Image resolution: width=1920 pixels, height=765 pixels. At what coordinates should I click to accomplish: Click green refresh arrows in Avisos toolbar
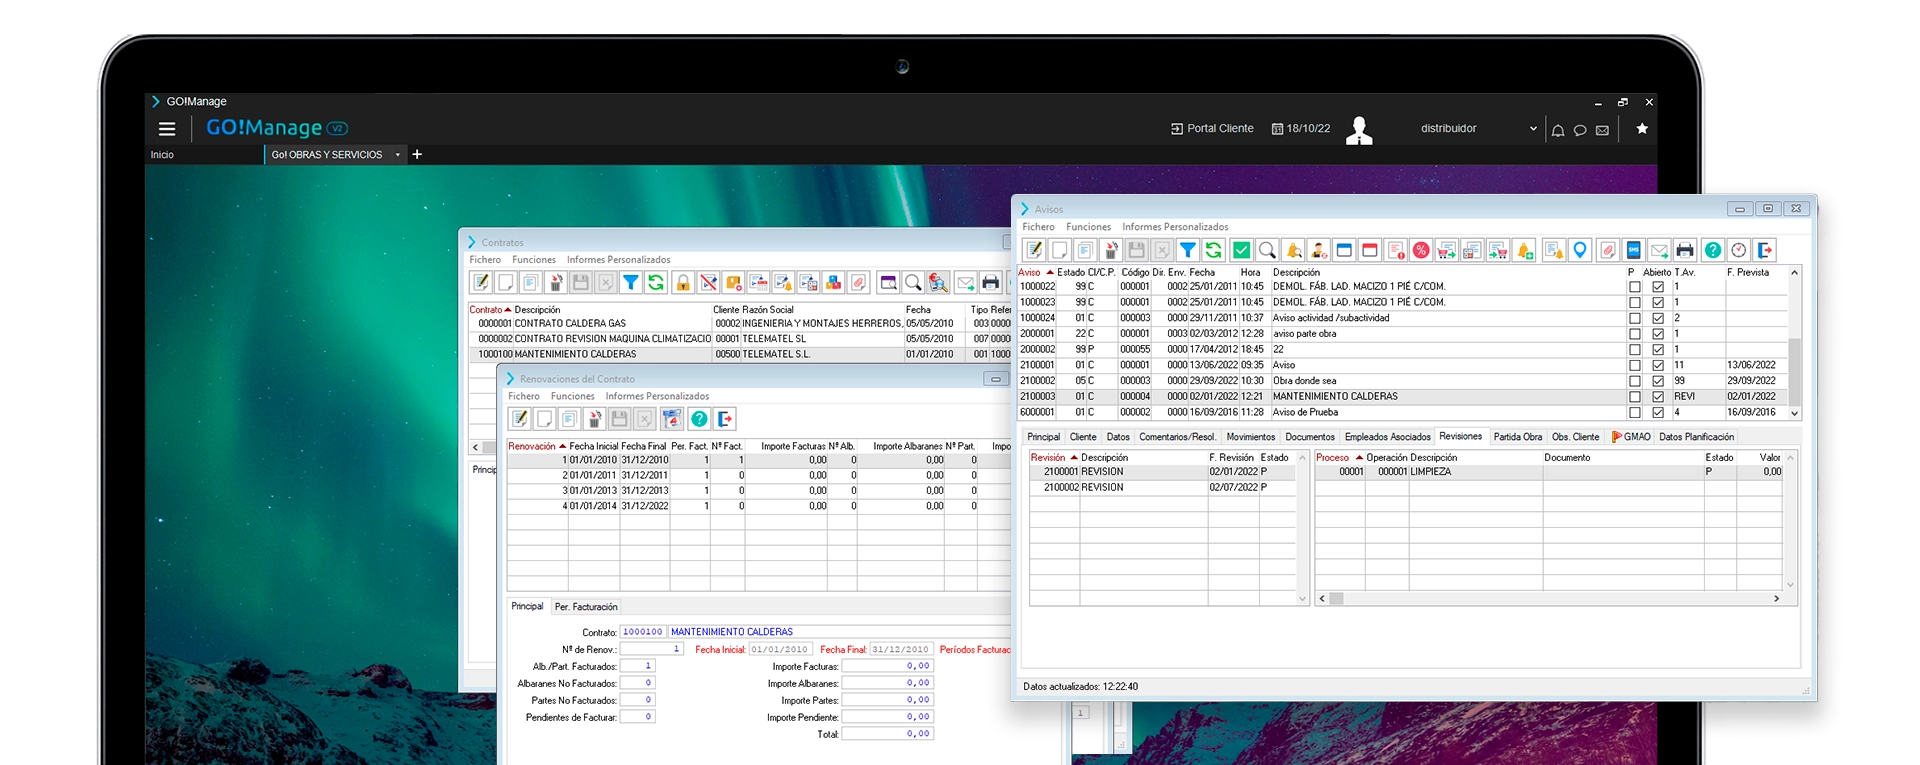point(1213,250)
